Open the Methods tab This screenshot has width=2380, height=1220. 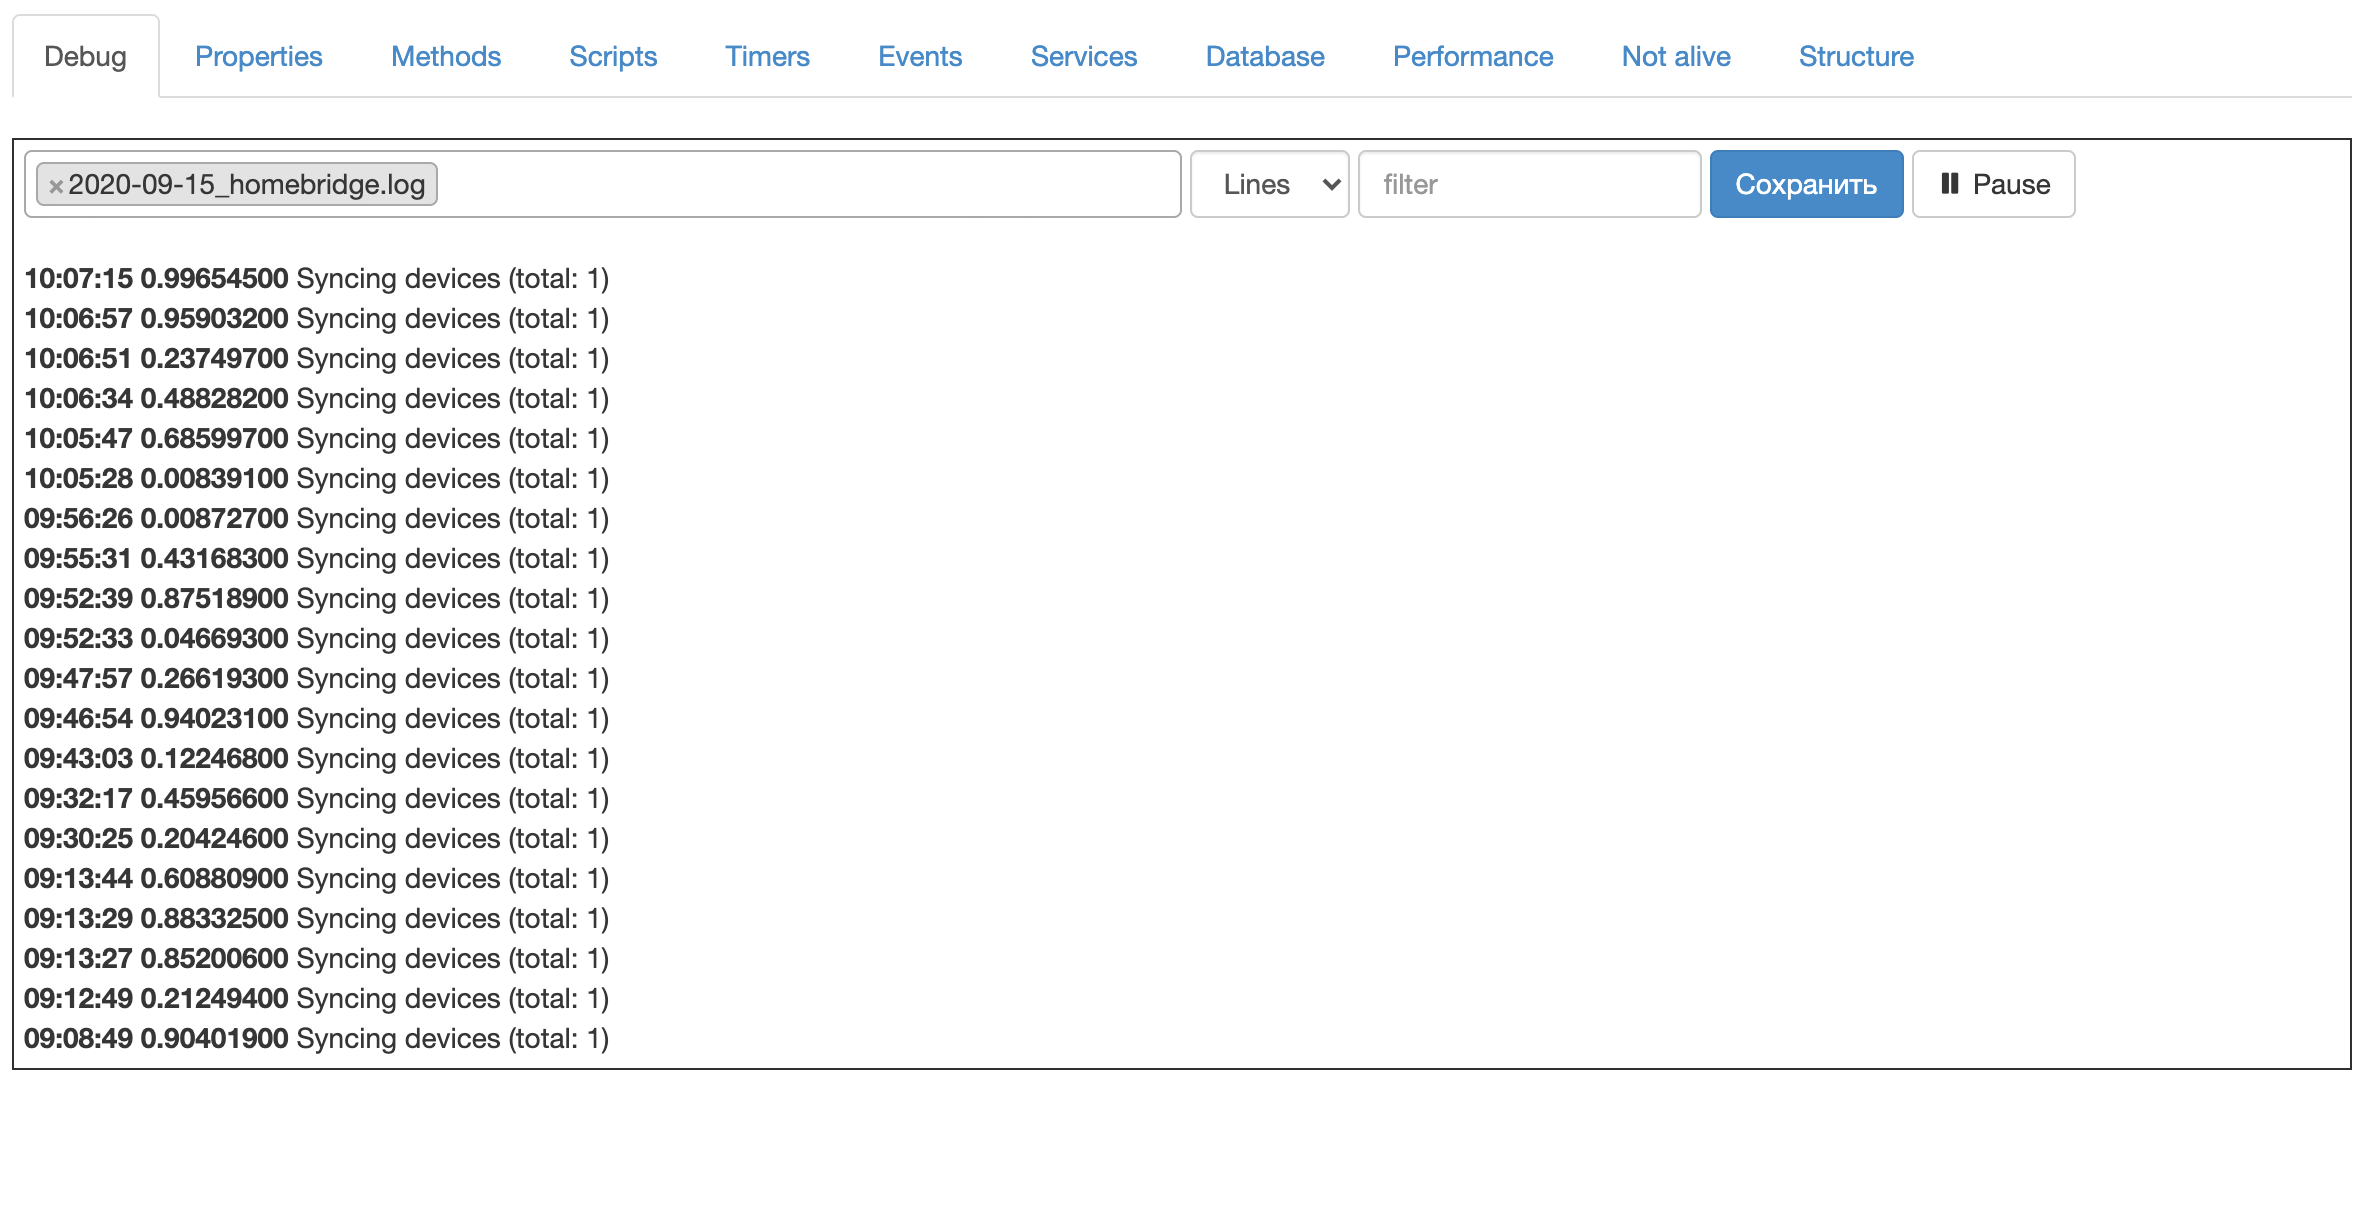coord(445,56)
